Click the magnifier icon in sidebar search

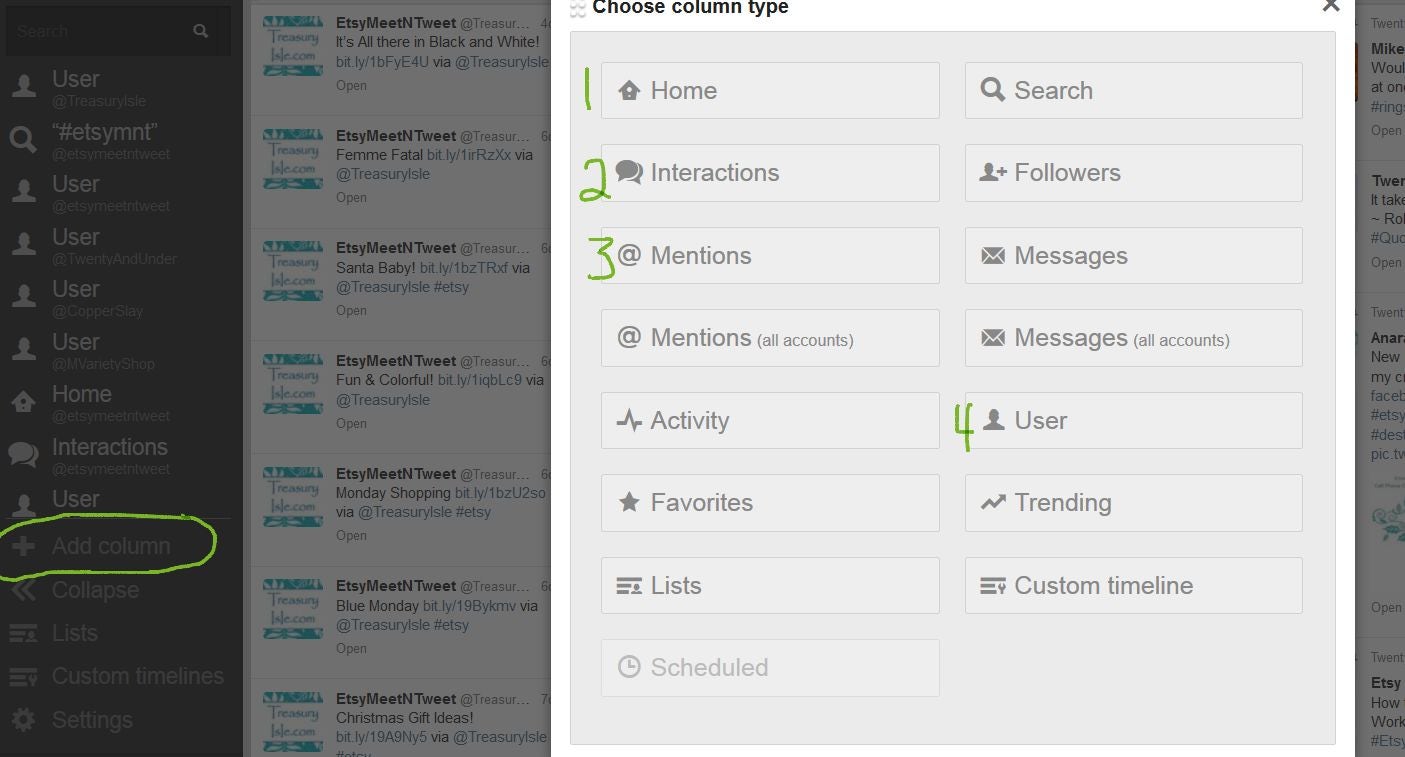tap(201, 31)
